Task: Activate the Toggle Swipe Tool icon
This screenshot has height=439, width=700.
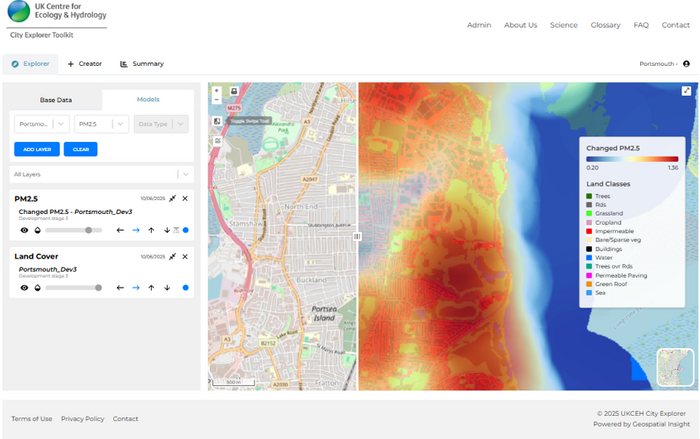Action: click(x=216, y=121)
